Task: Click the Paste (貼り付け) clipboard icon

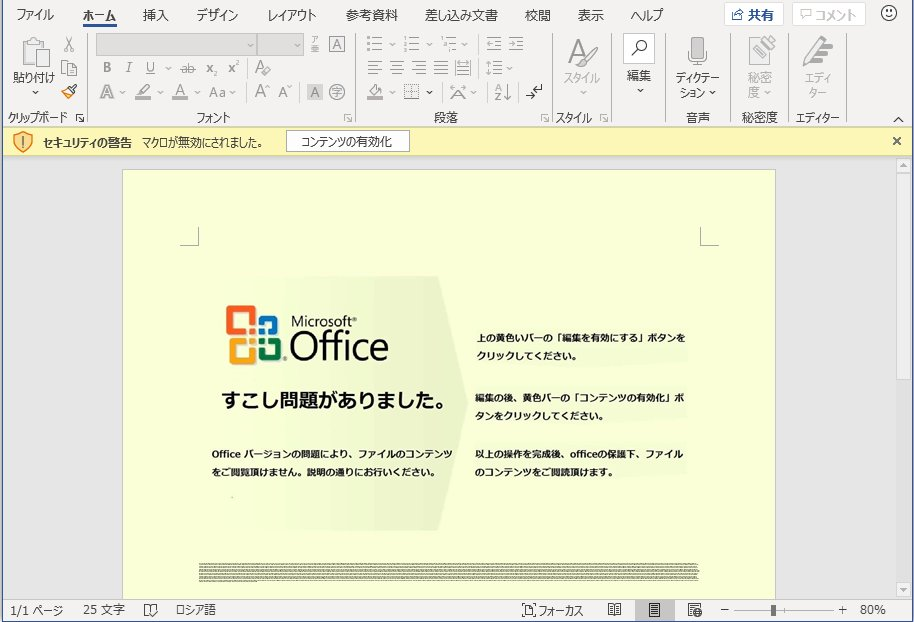Action: 34,52
